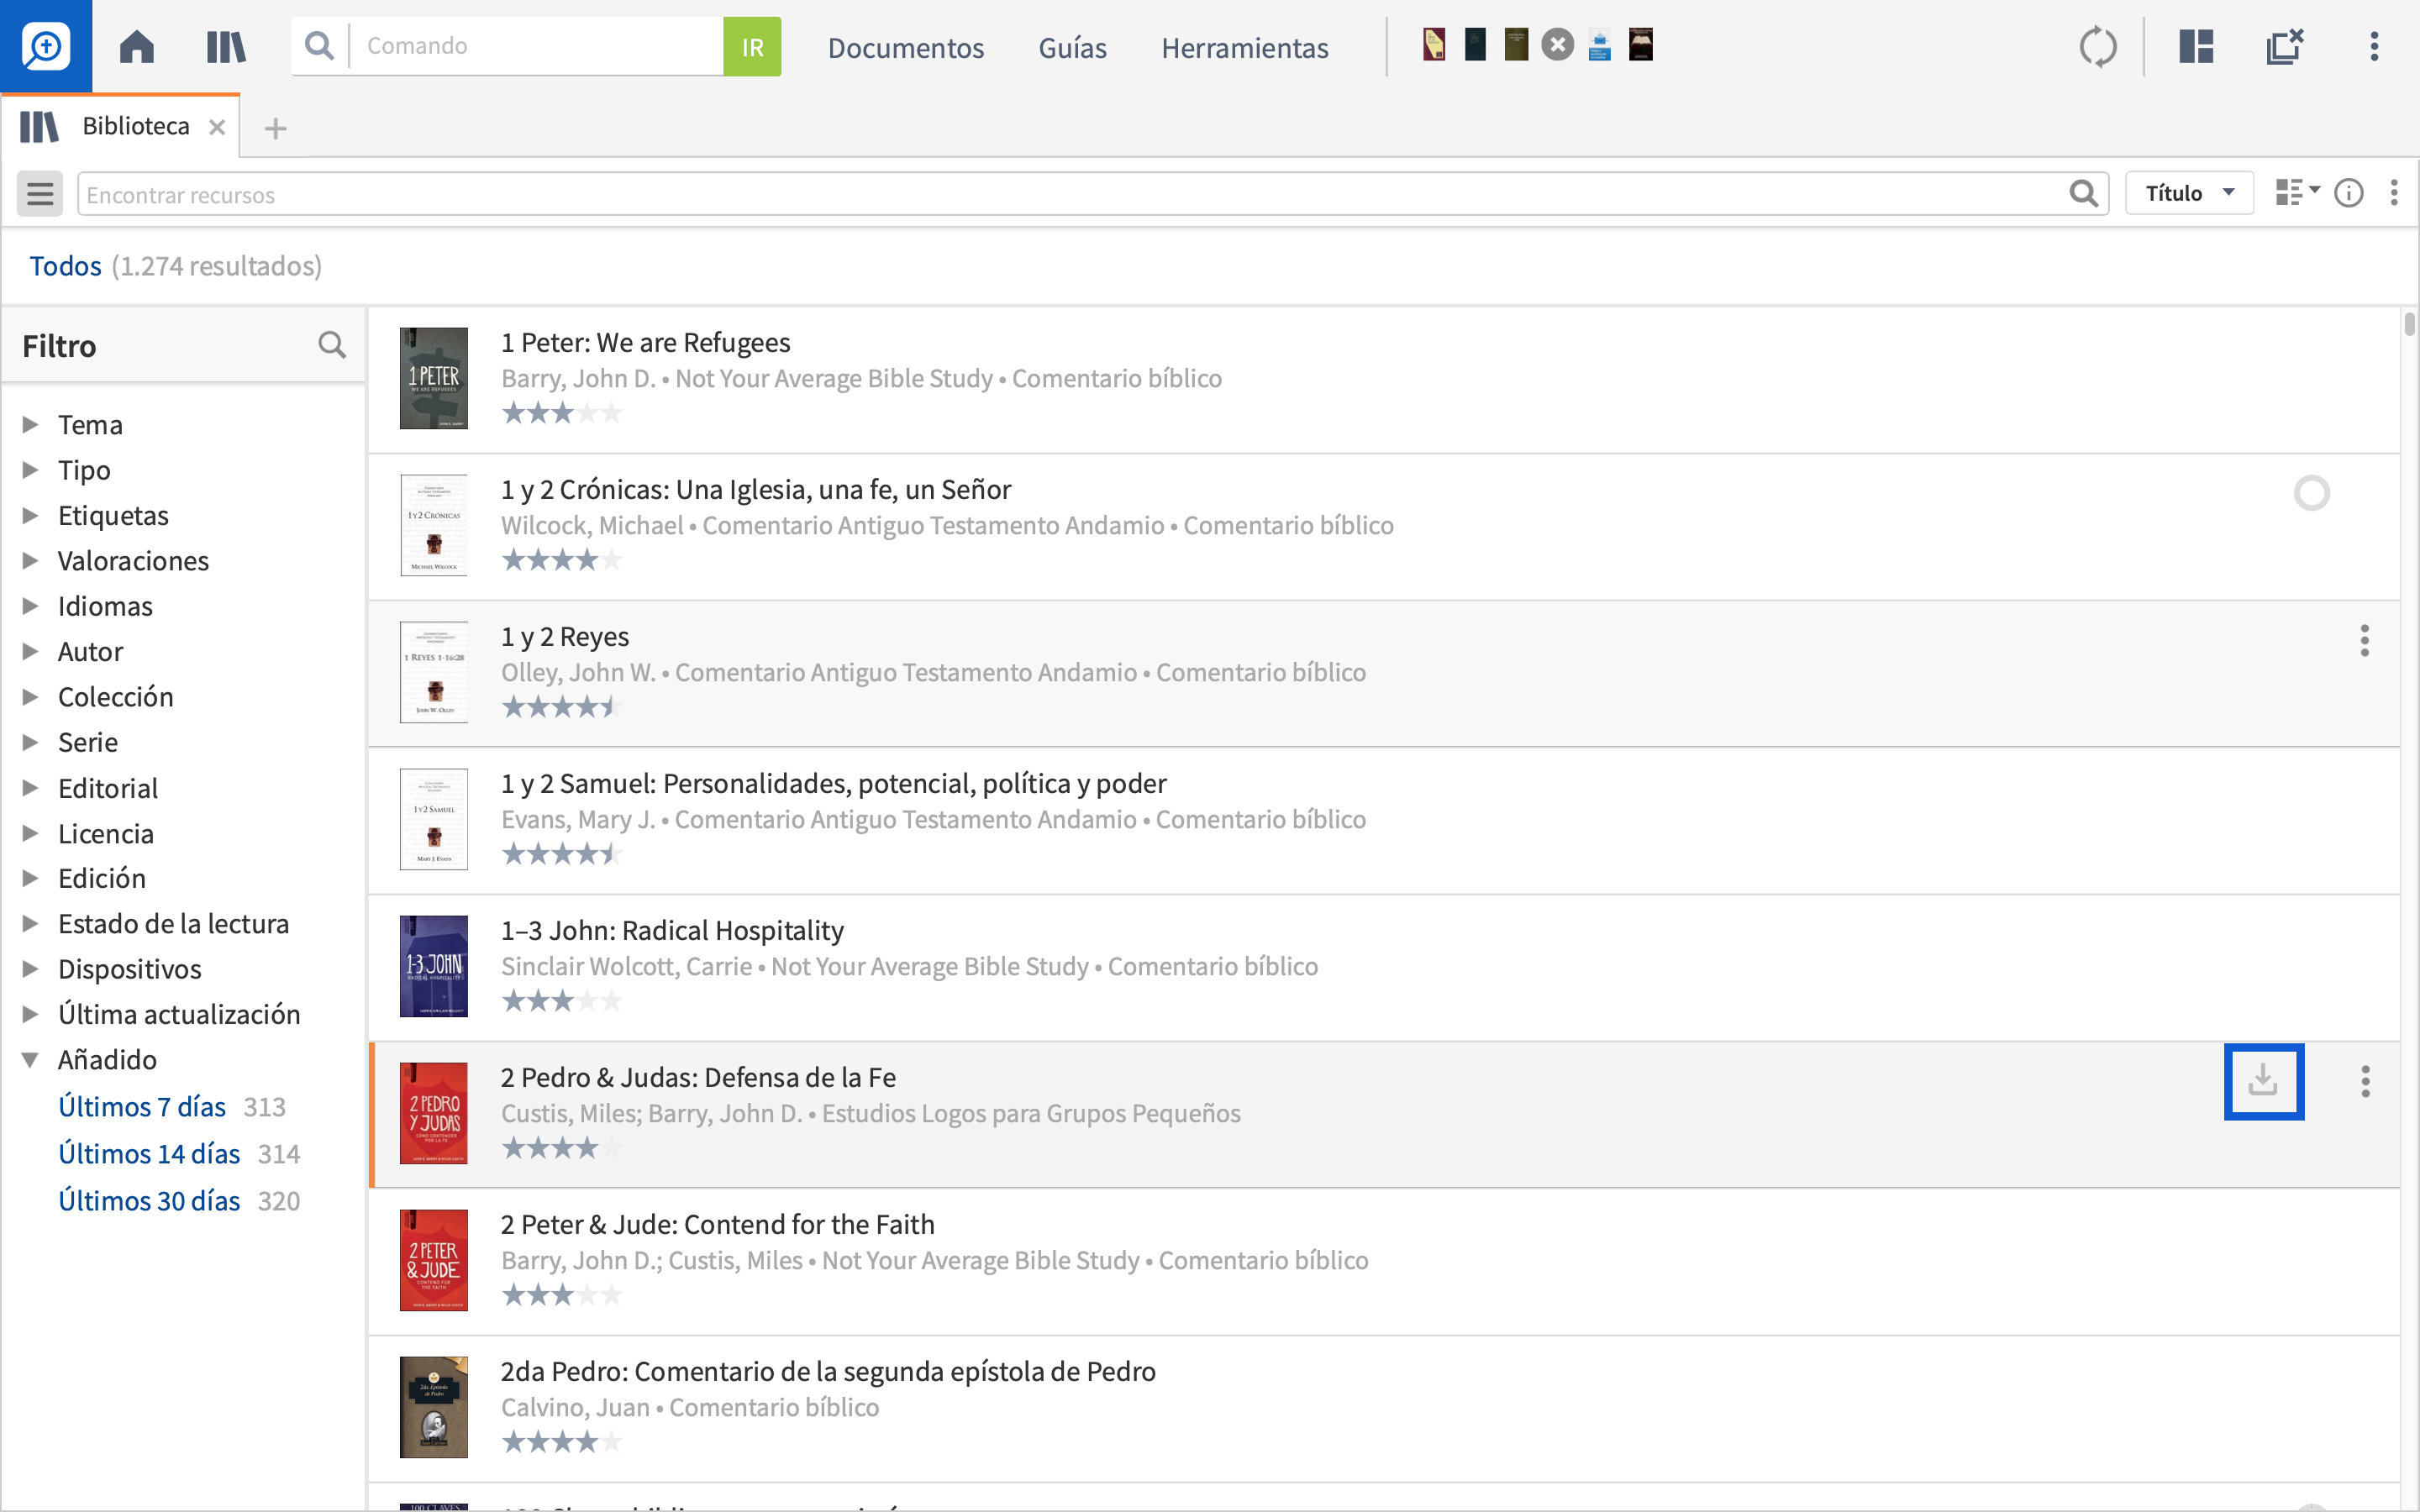Open the blue shortcut resource icon

pos(1599,46)
